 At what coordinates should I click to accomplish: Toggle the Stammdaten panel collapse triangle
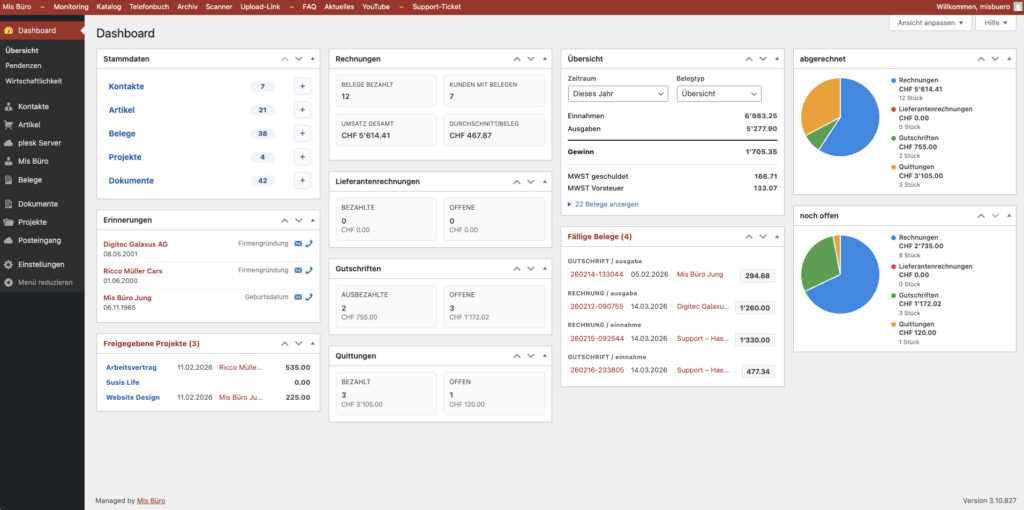[x=311, y=59]
